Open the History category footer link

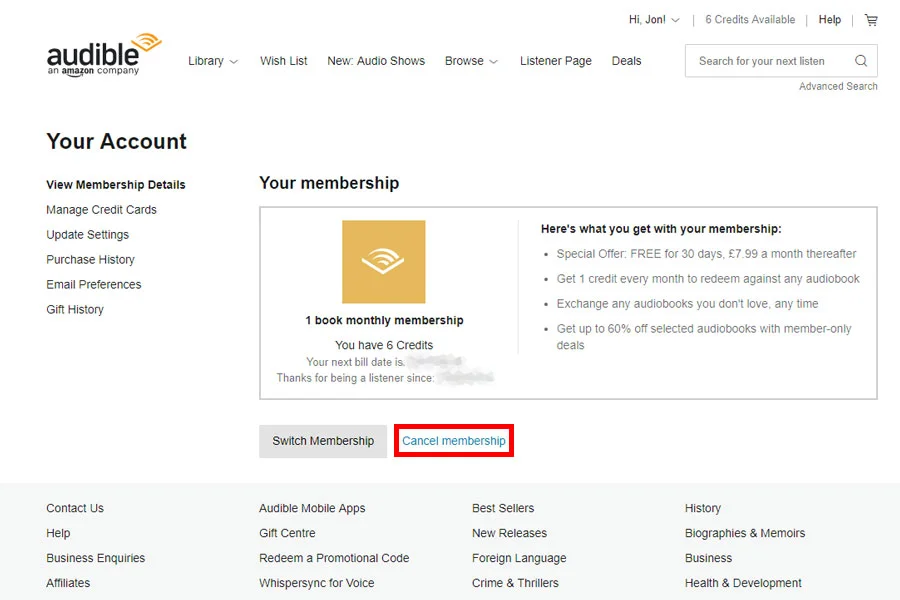[703, 508]
